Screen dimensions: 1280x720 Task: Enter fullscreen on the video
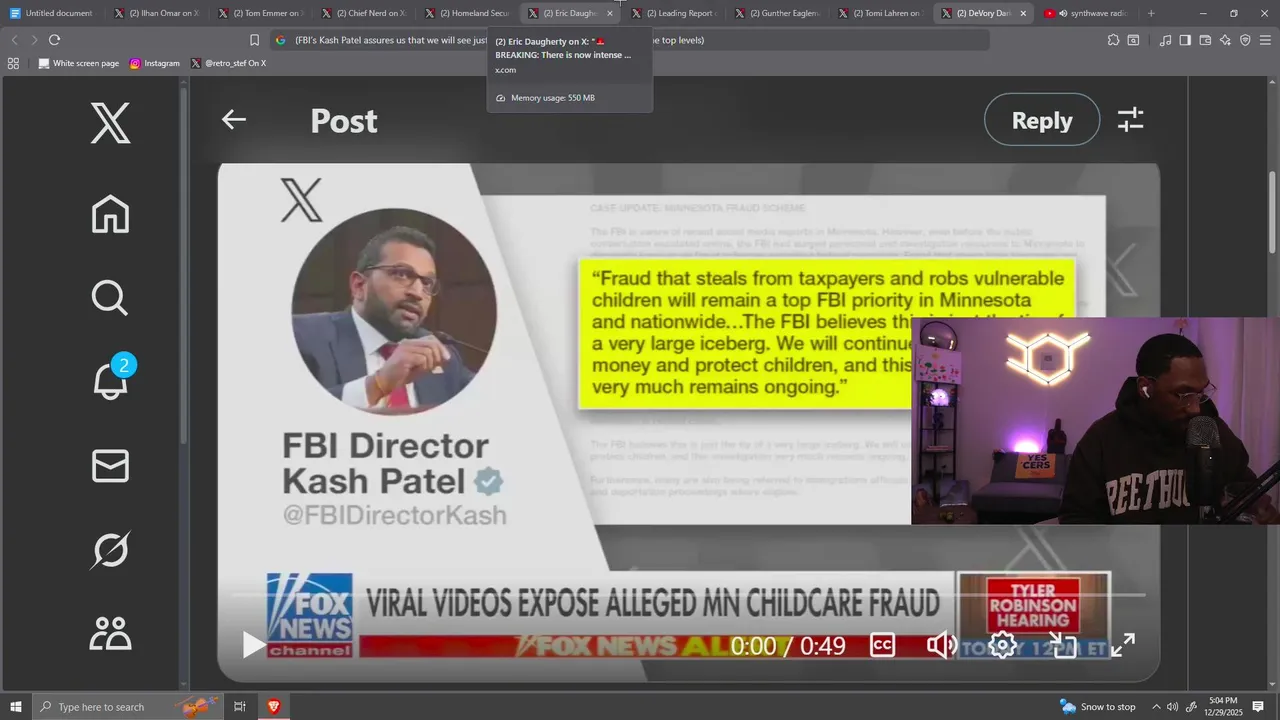tap(1123, 645)
